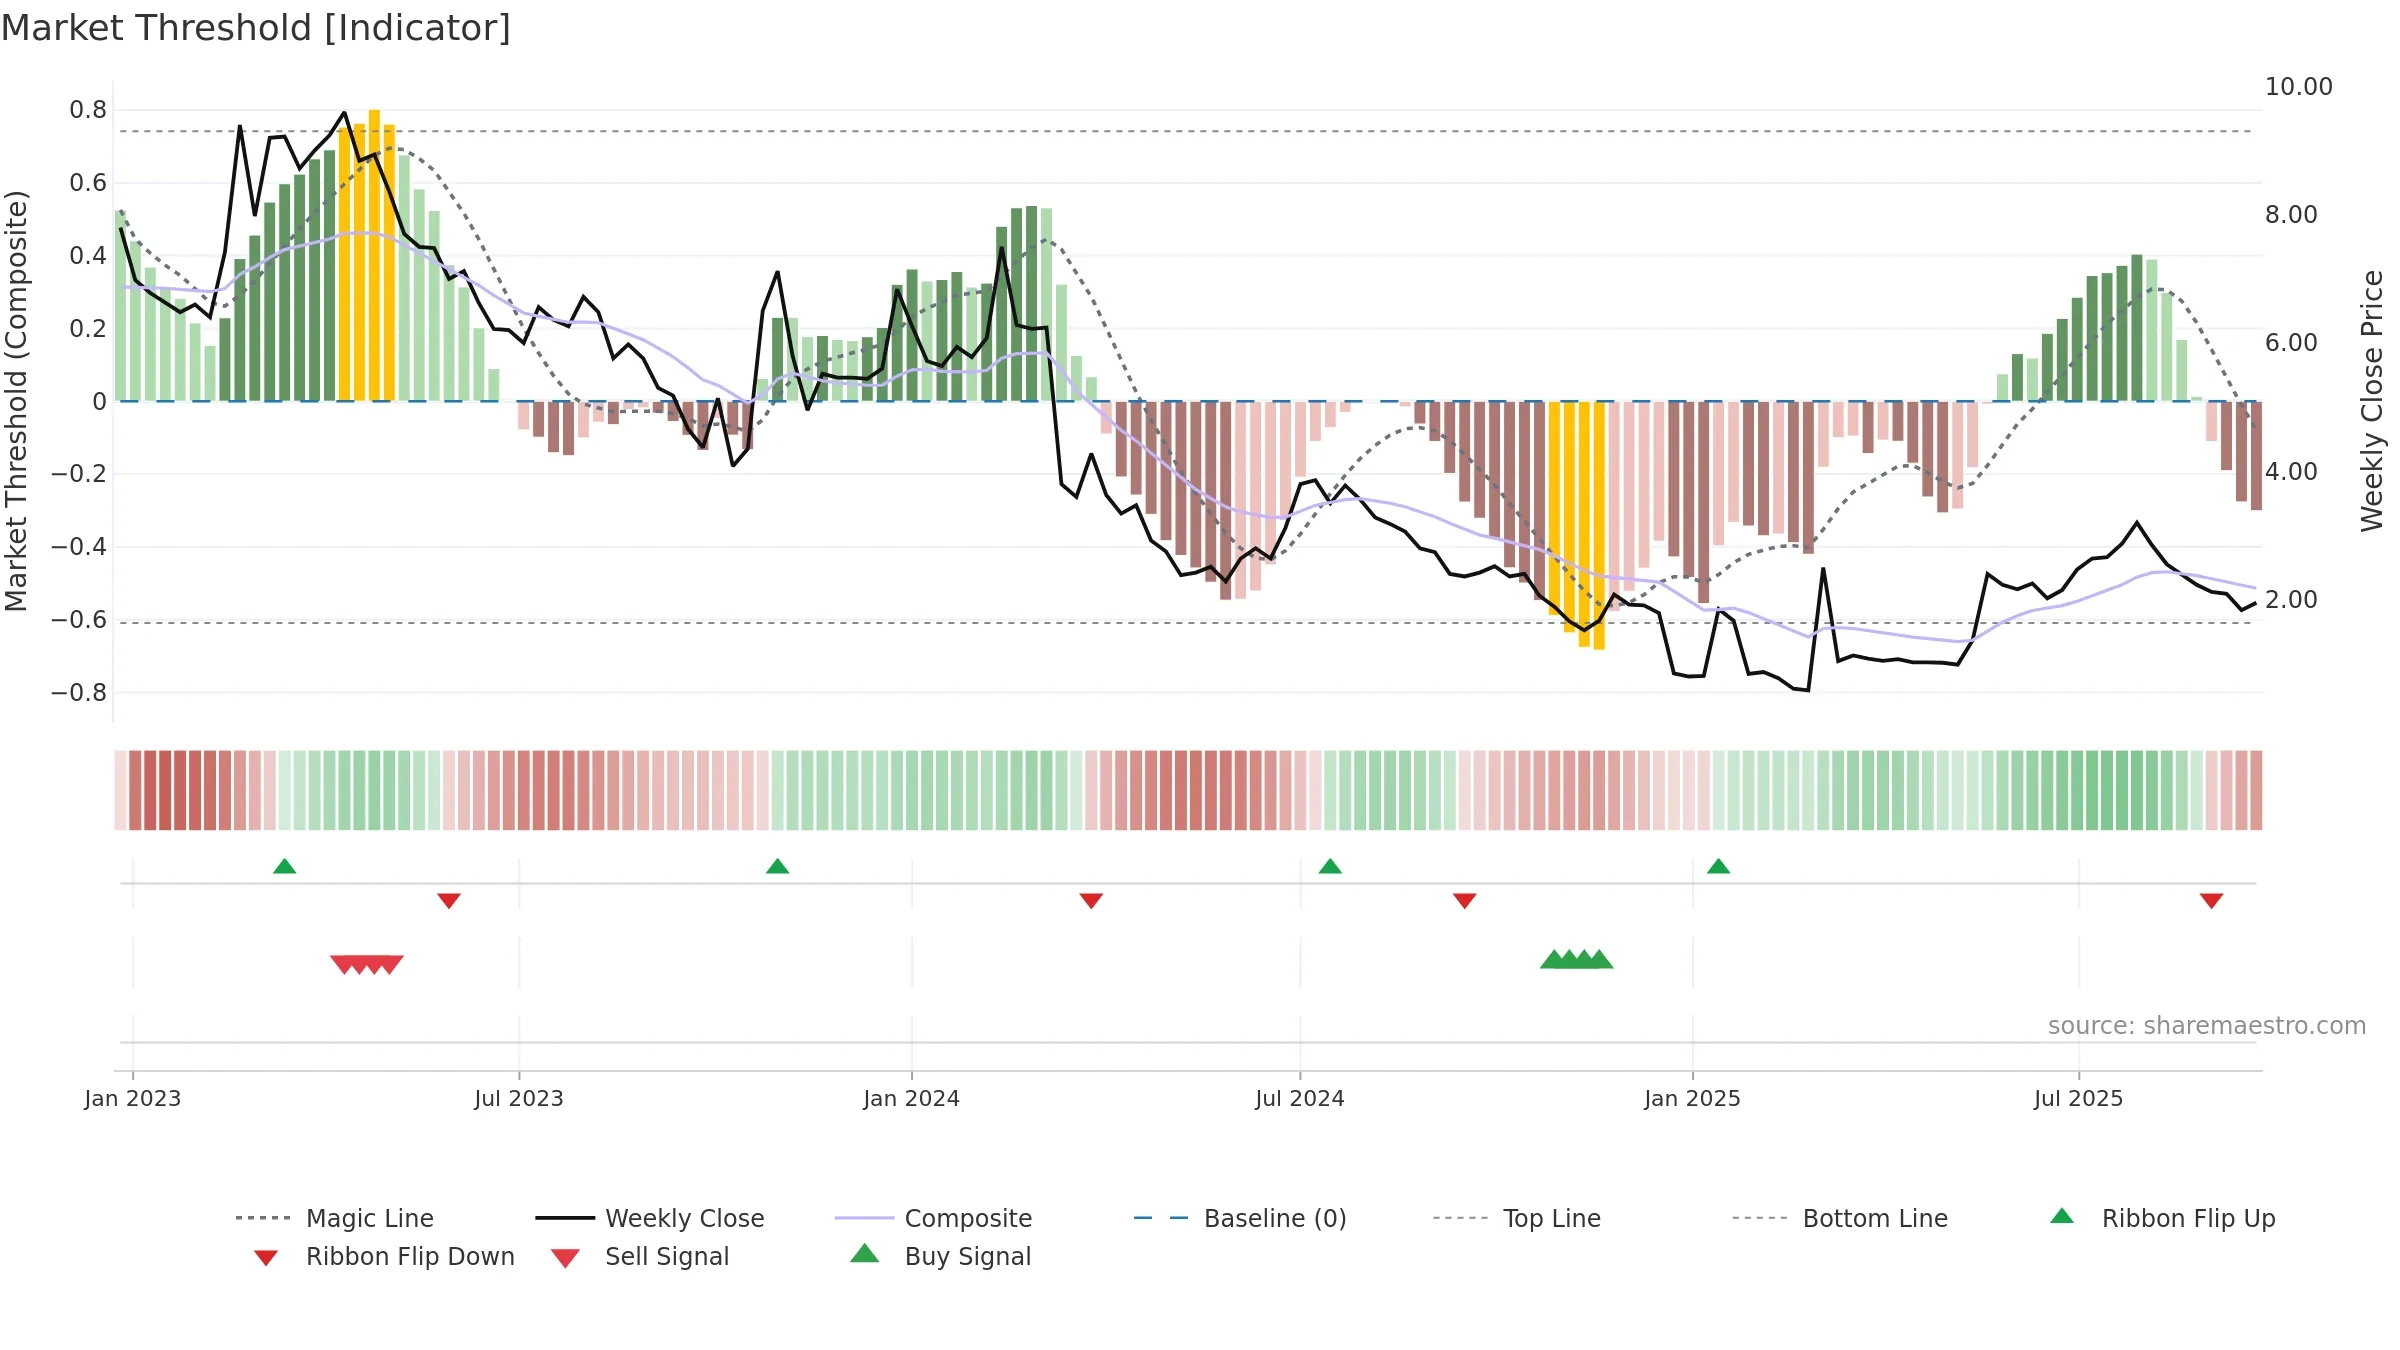This screenshot has width=2400, height=1350.
Task: Click the earliest green ribbon flip up marker in 2023
Action: [x=284, y=866]
